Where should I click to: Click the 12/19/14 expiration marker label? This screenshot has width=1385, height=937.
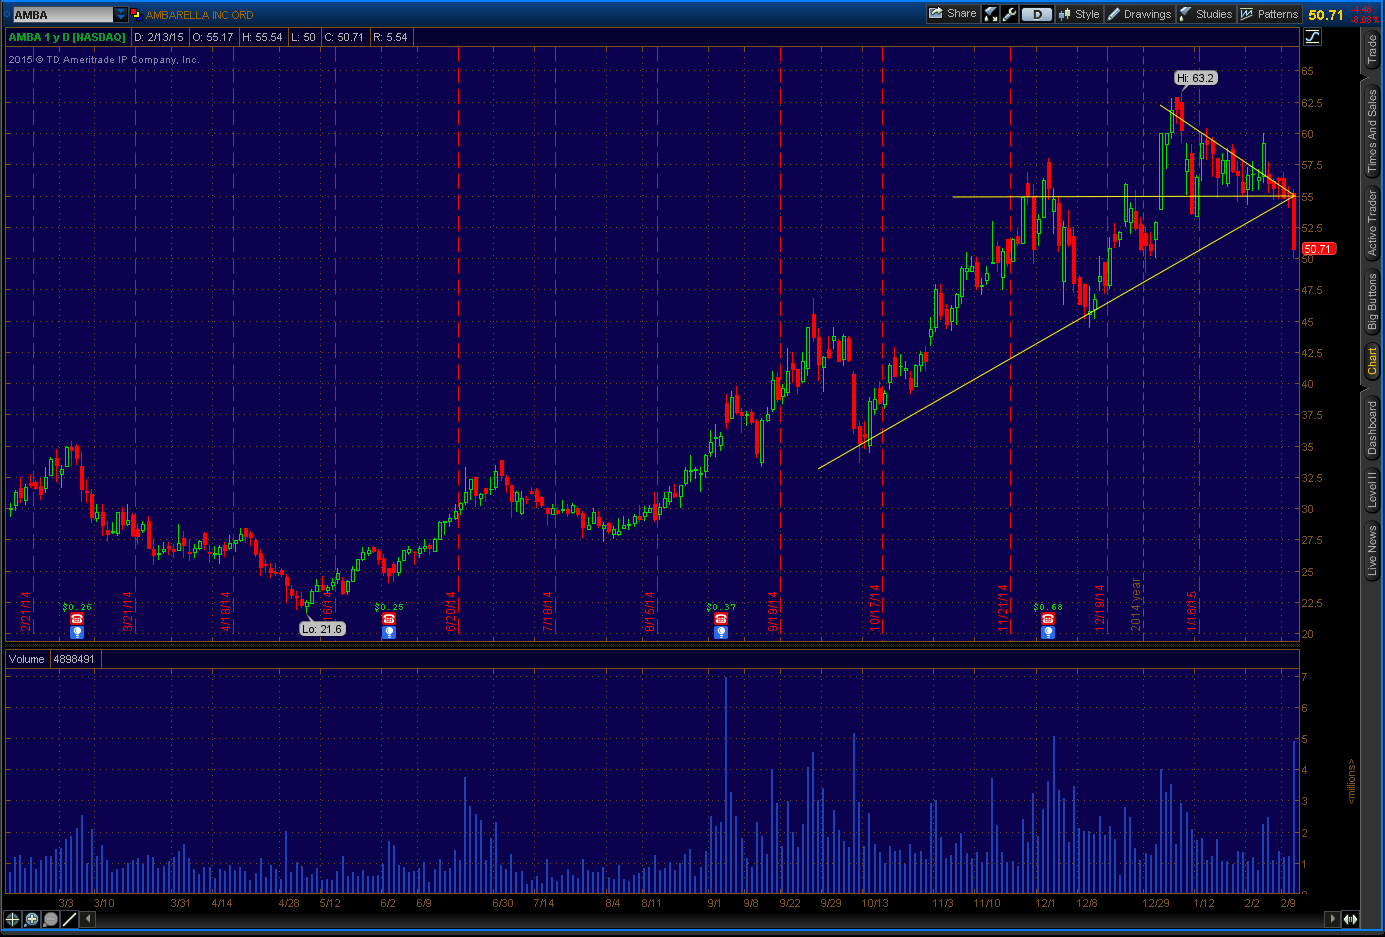(x=1100, y=608)
